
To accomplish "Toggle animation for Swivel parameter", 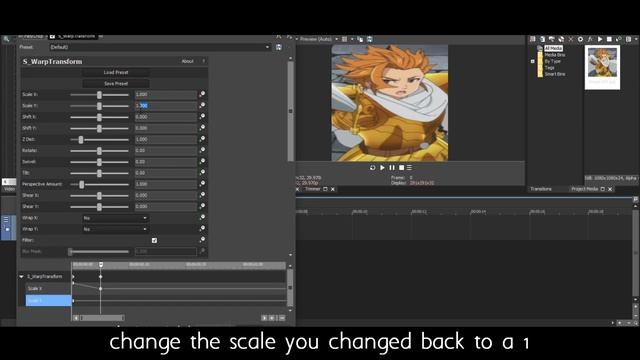I will [x=202, y=162].
